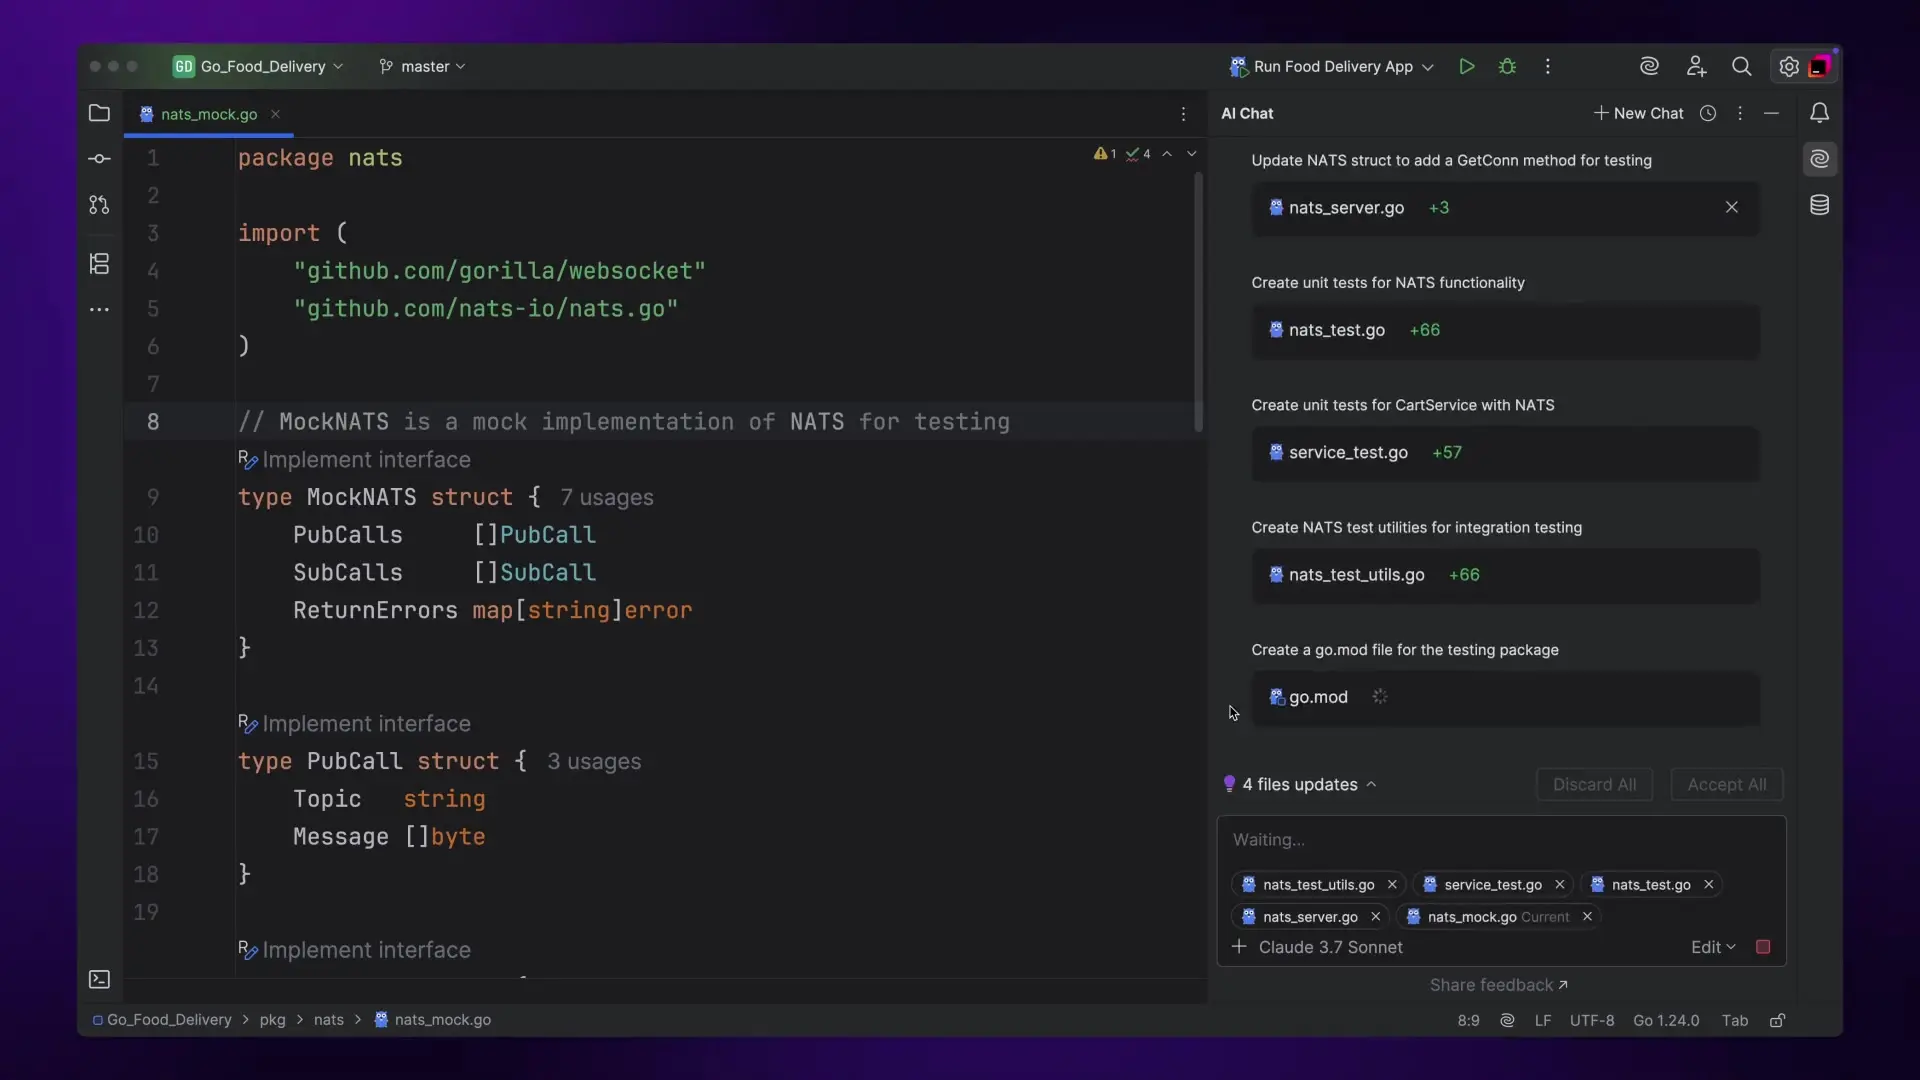Open the go.mod pending change entry

click(1505, 697)
